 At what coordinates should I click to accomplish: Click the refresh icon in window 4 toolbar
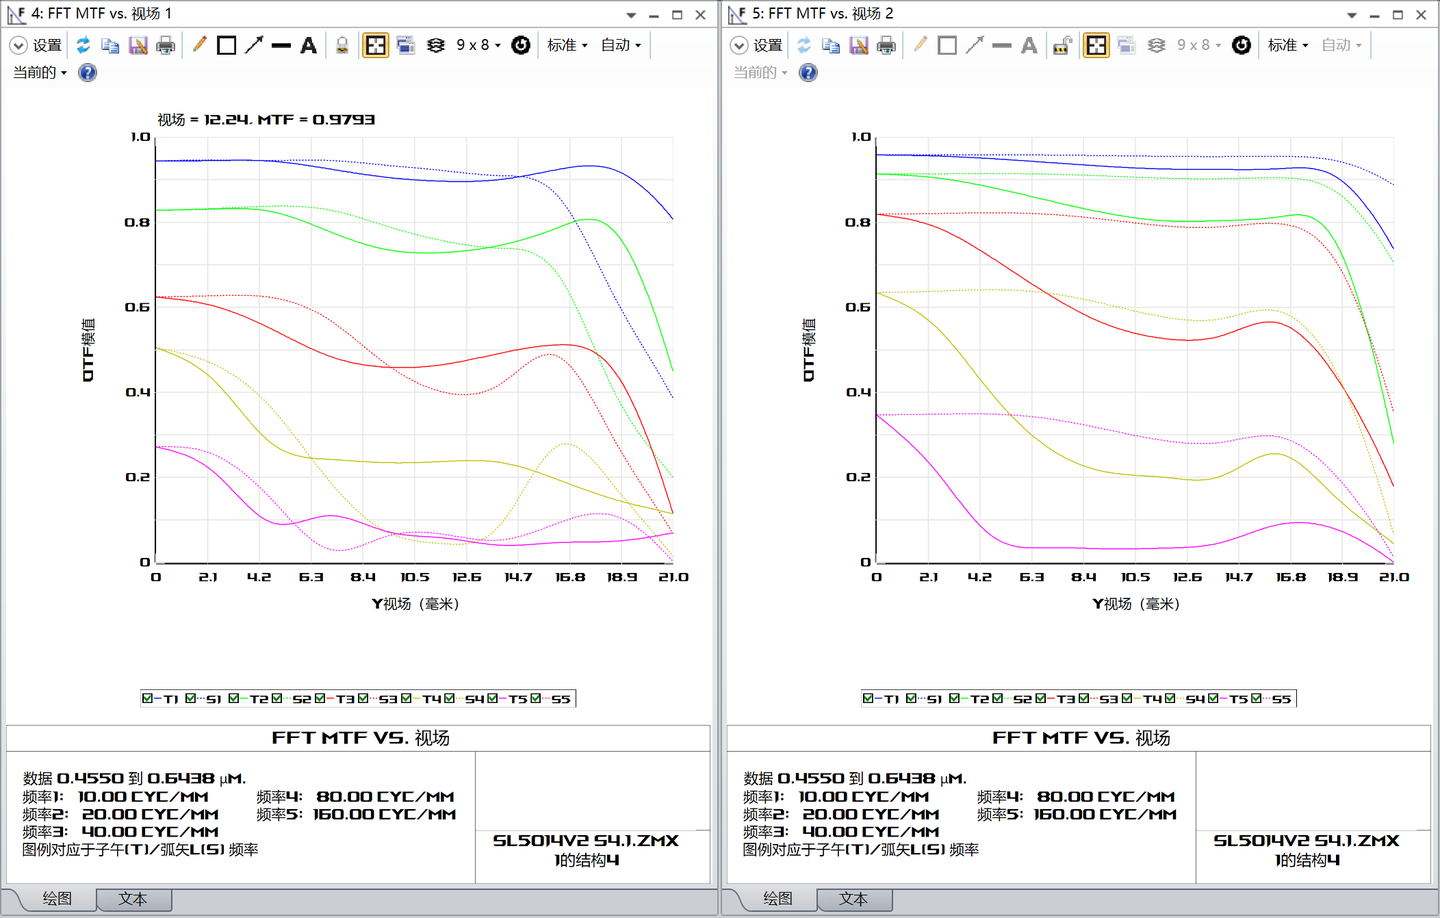[83, 45]
